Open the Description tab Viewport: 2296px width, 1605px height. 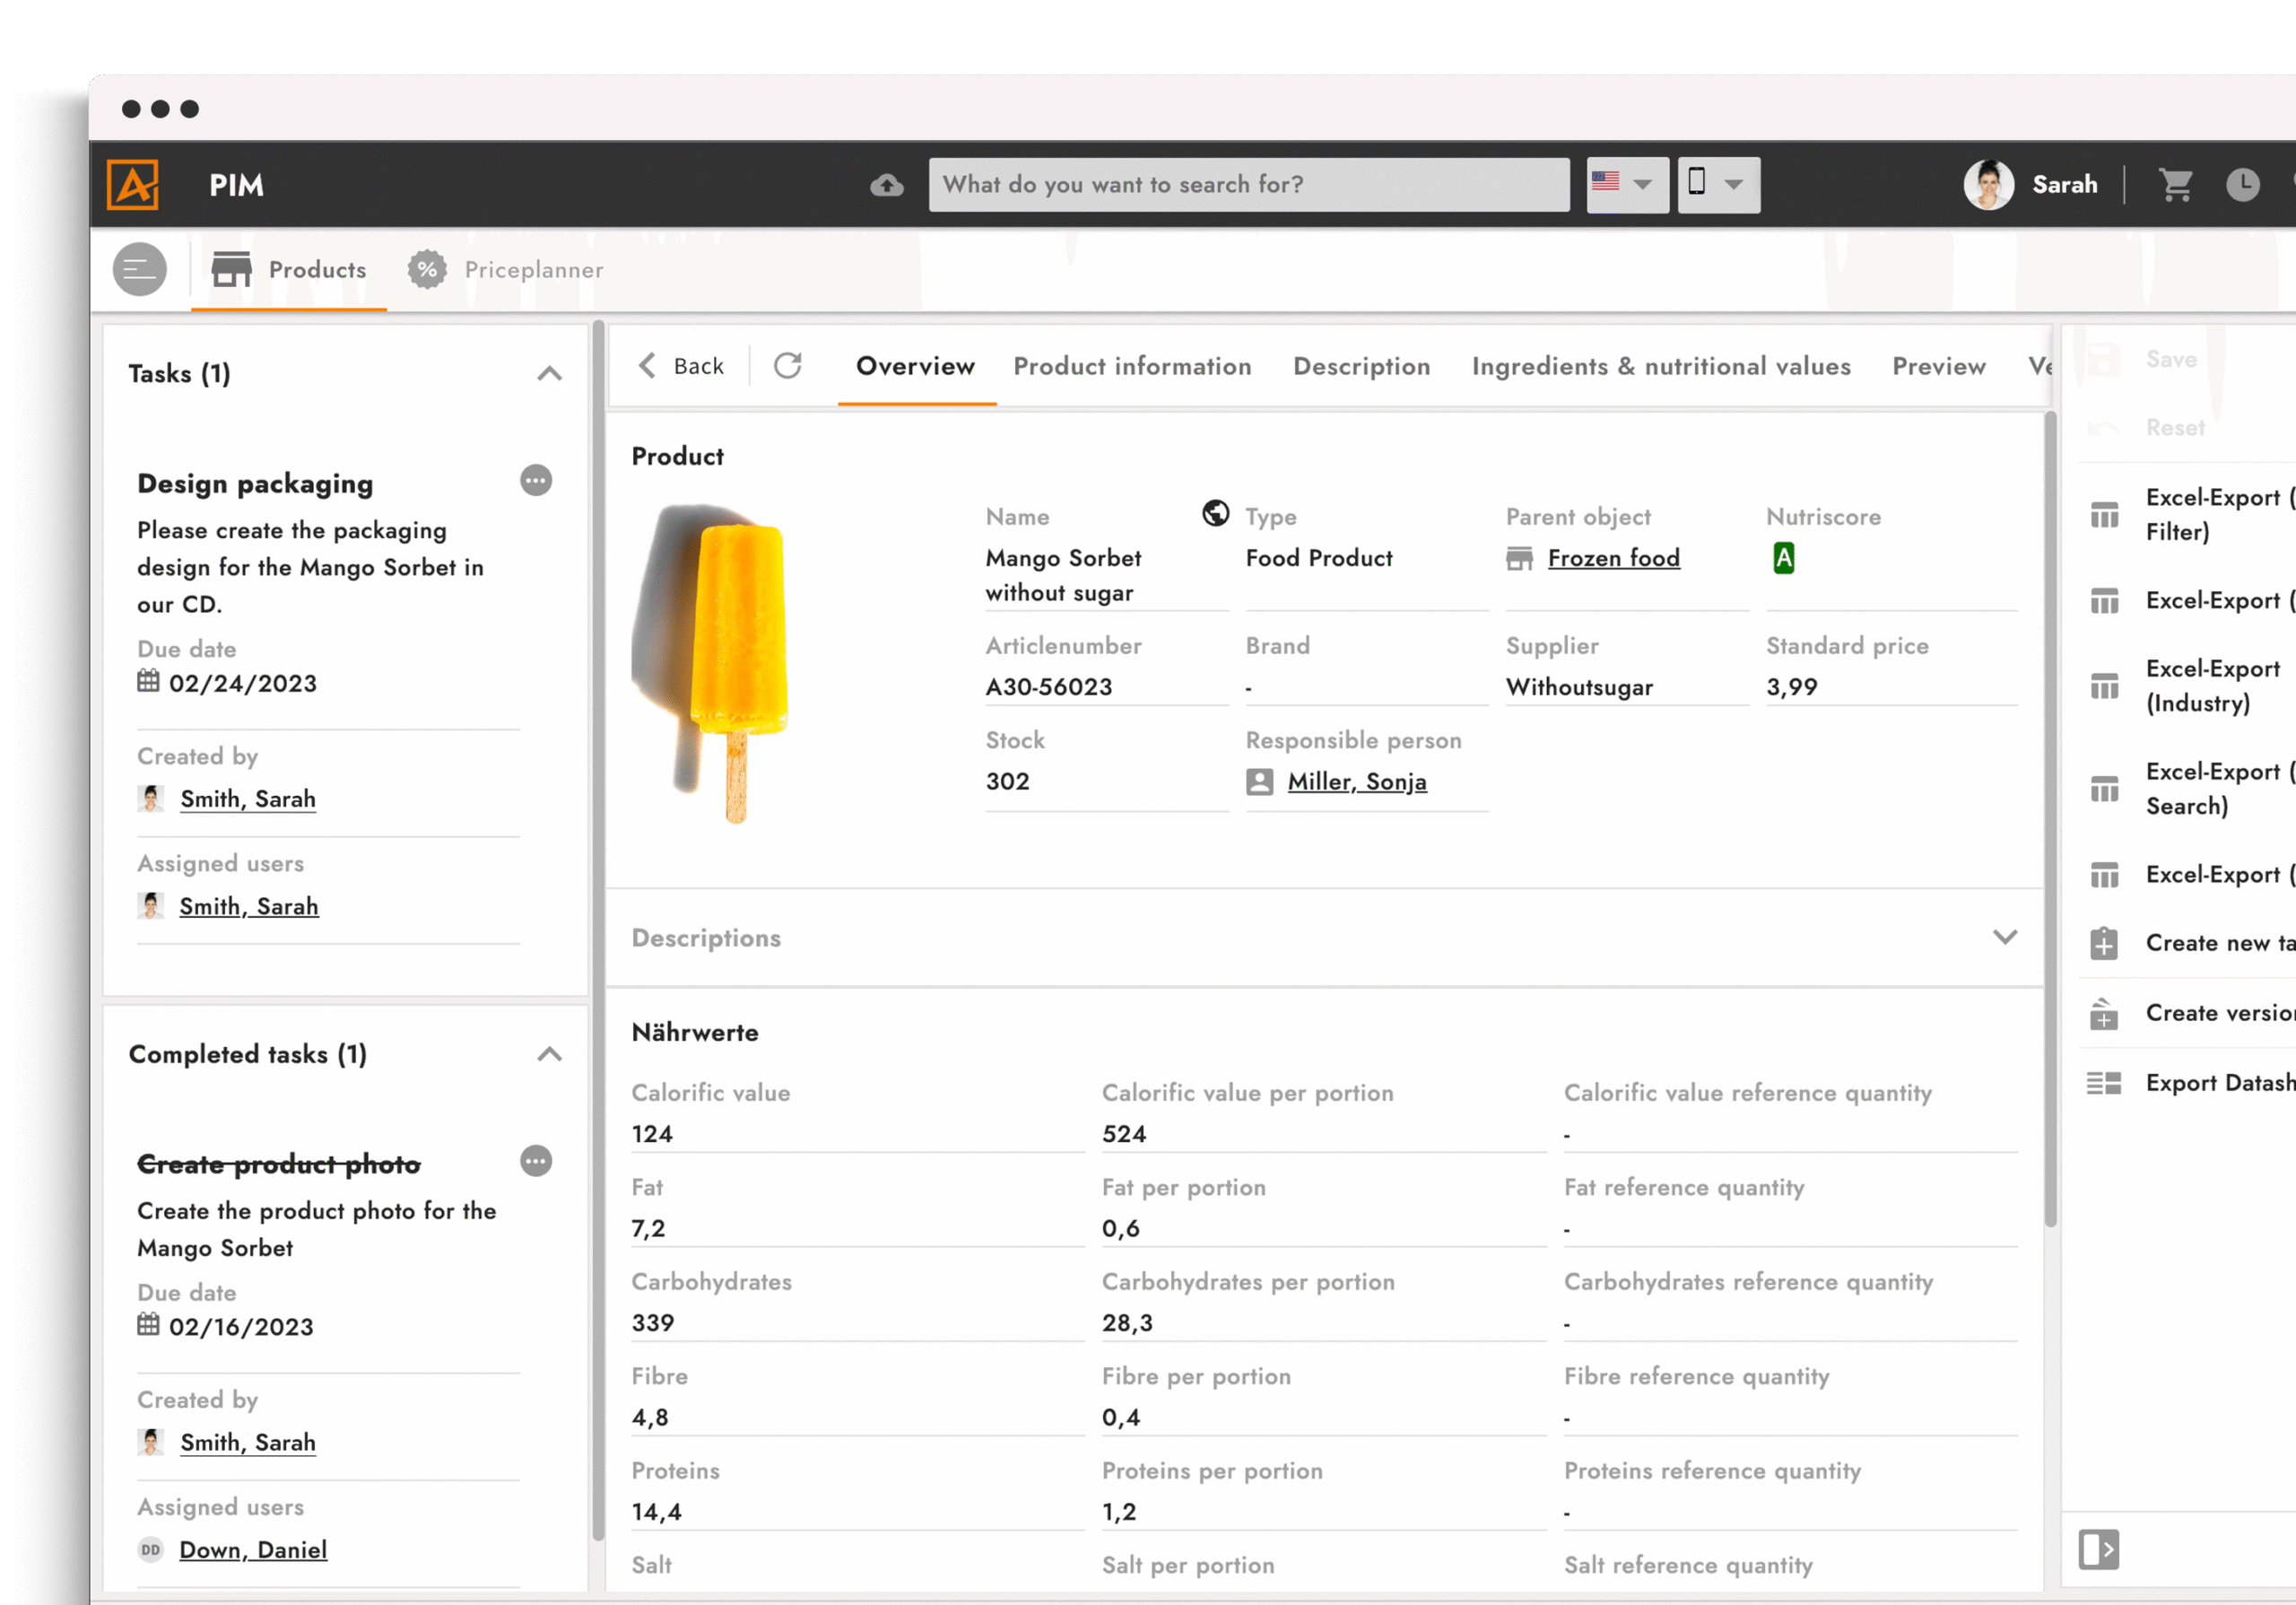coord(1361,366)
